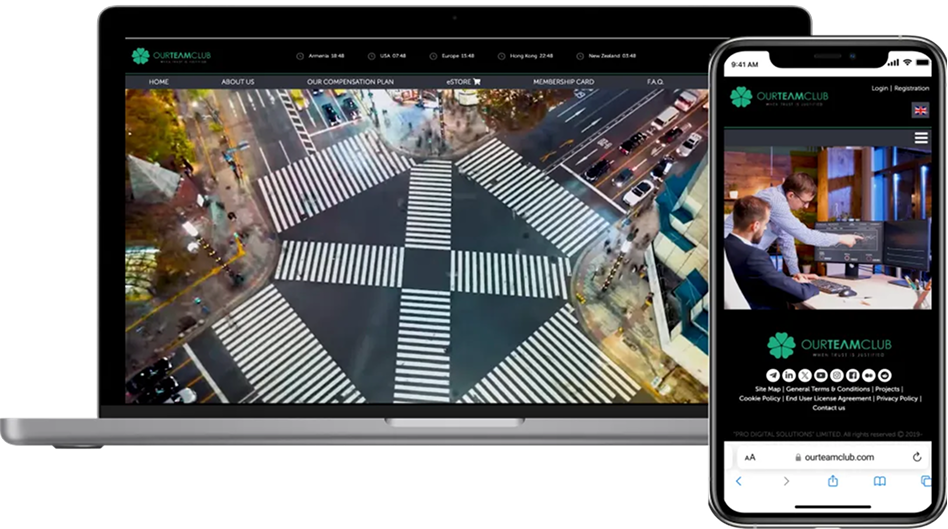The image size is (948, 529).
Task: Reload the page in Safari address bar
Action: 916,457
